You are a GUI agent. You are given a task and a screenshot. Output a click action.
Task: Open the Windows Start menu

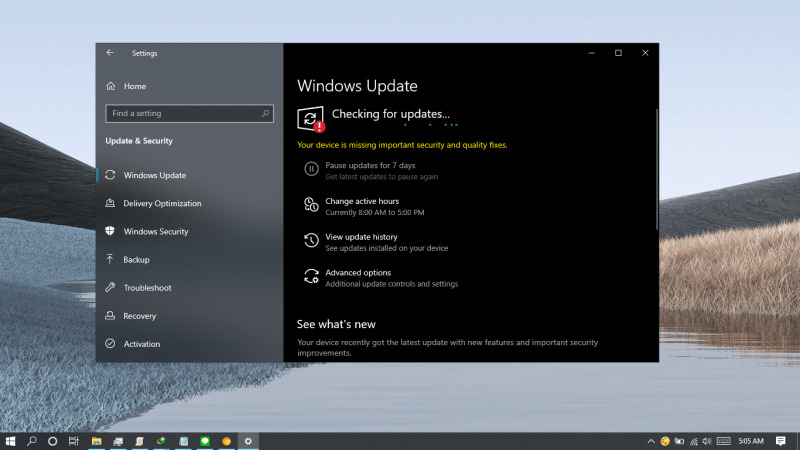click(x=10, y=441)
